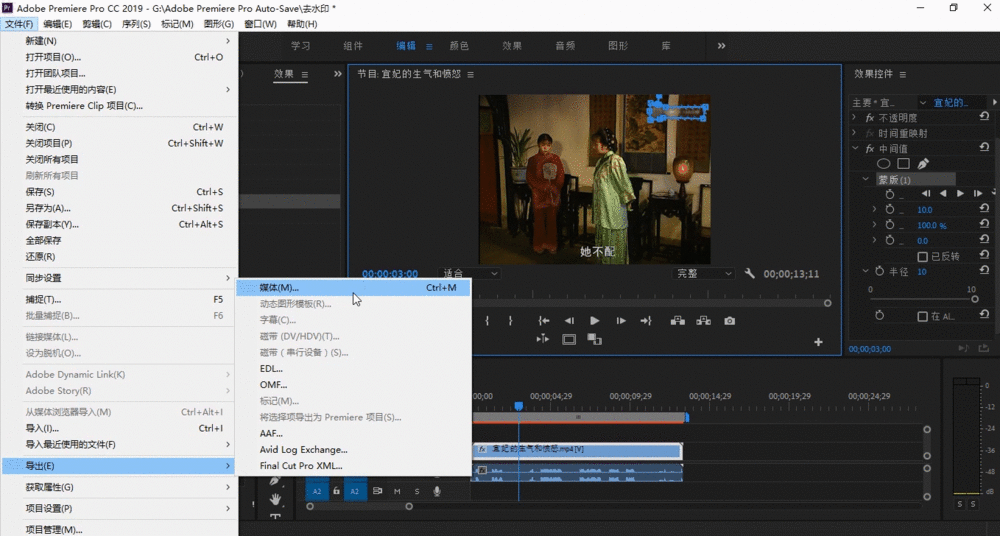
Task: Select the free draw bezier pen mask tool
Action: [923, 164]
